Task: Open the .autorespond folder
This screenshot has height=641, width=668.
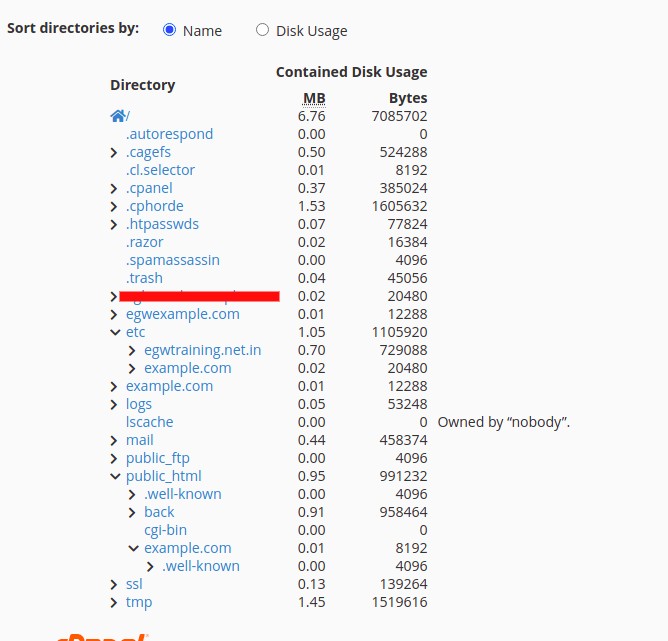Action: [169, 134]
